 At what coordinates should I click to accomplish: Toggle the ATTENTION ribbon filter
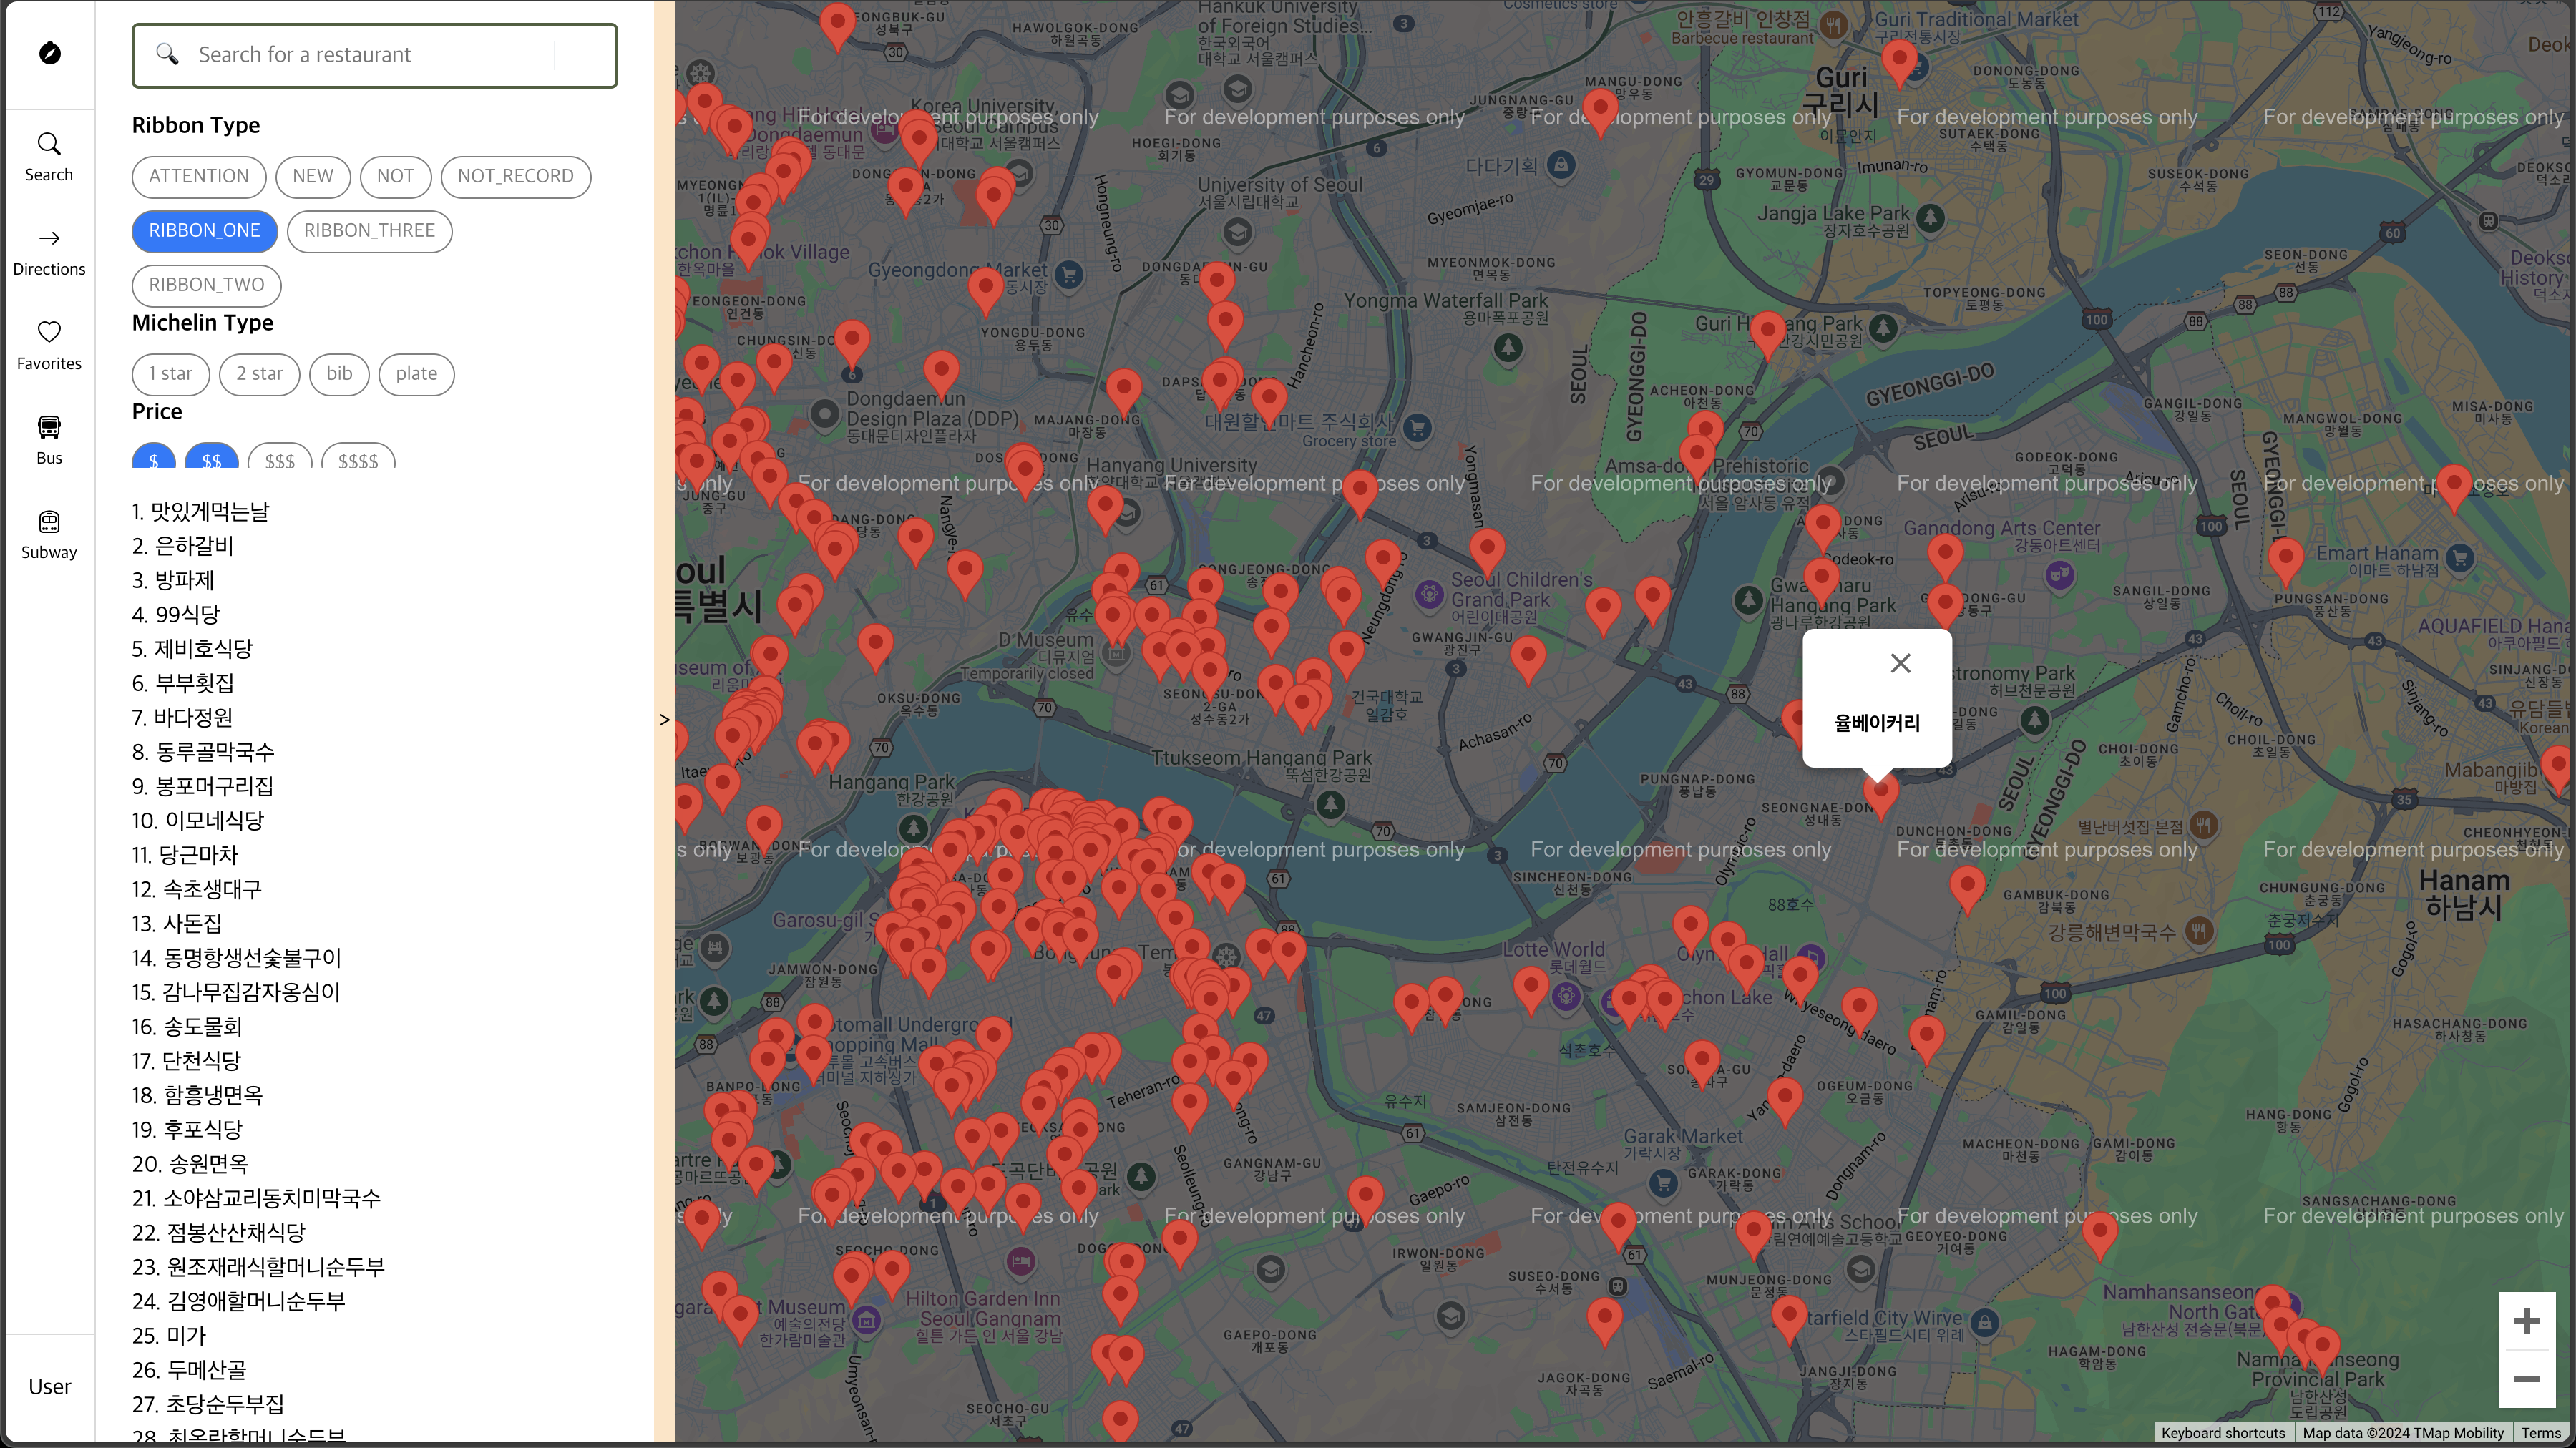pyautogui.click(x=199, y=176)
